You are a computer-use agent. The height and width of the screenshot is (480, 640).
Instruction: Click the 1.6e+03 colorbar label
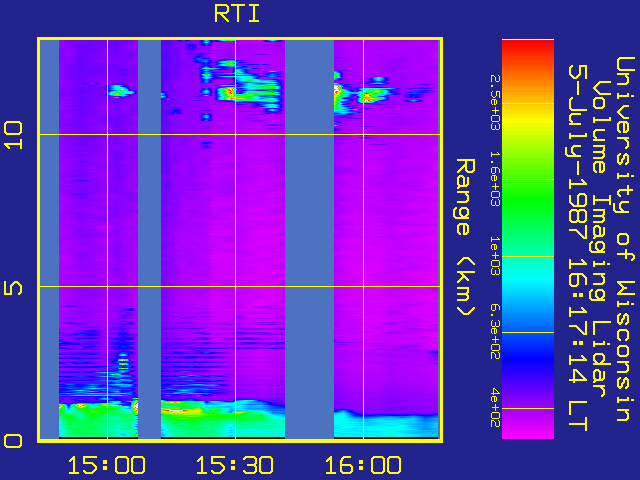[495, 179]
